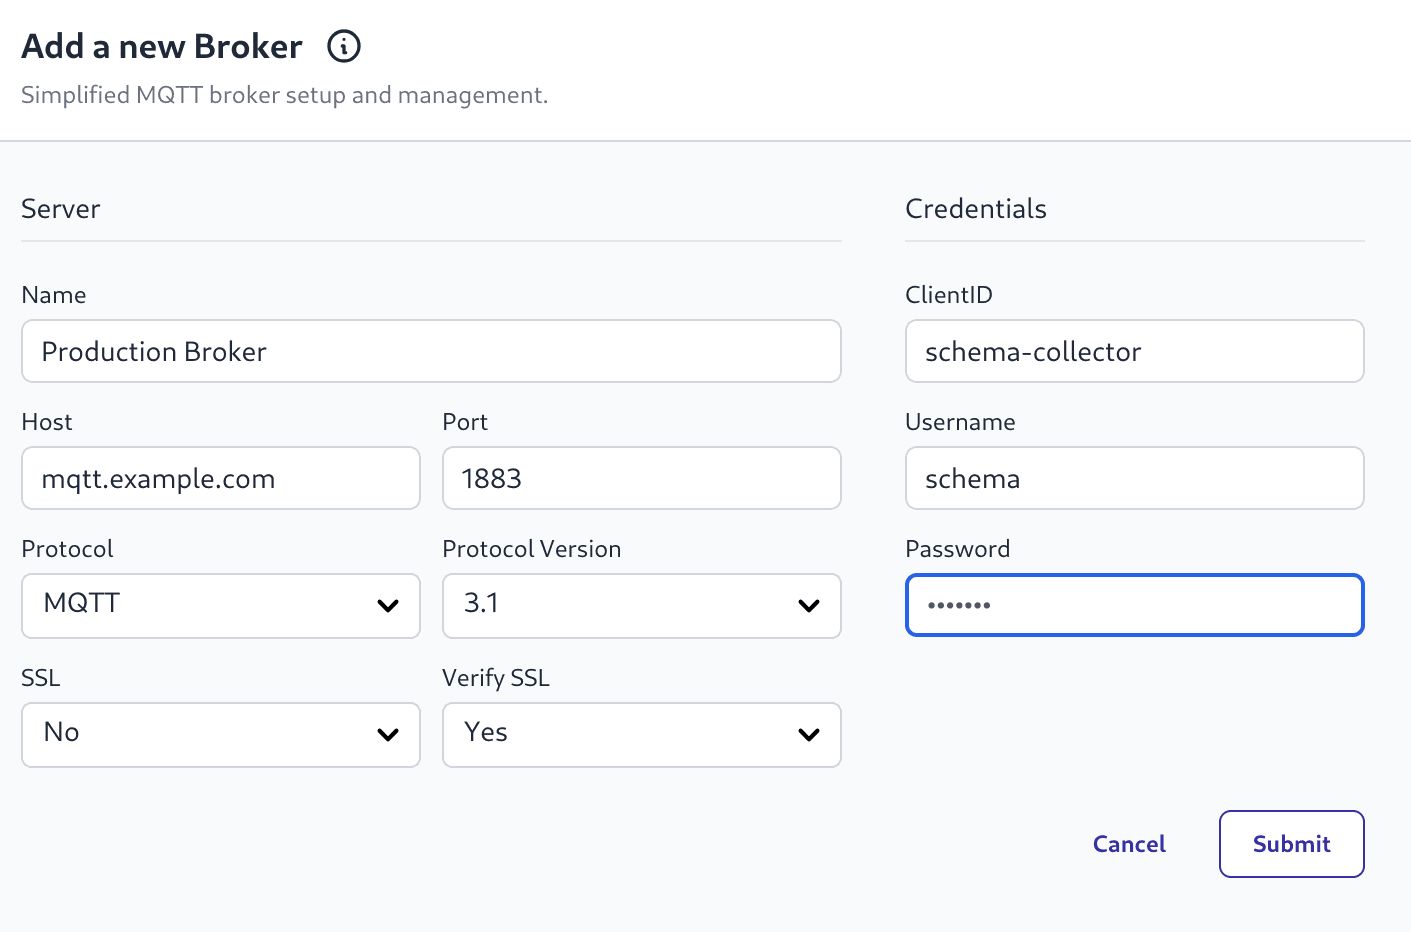Click the Protocol Version chevron icon

point(809,606)
